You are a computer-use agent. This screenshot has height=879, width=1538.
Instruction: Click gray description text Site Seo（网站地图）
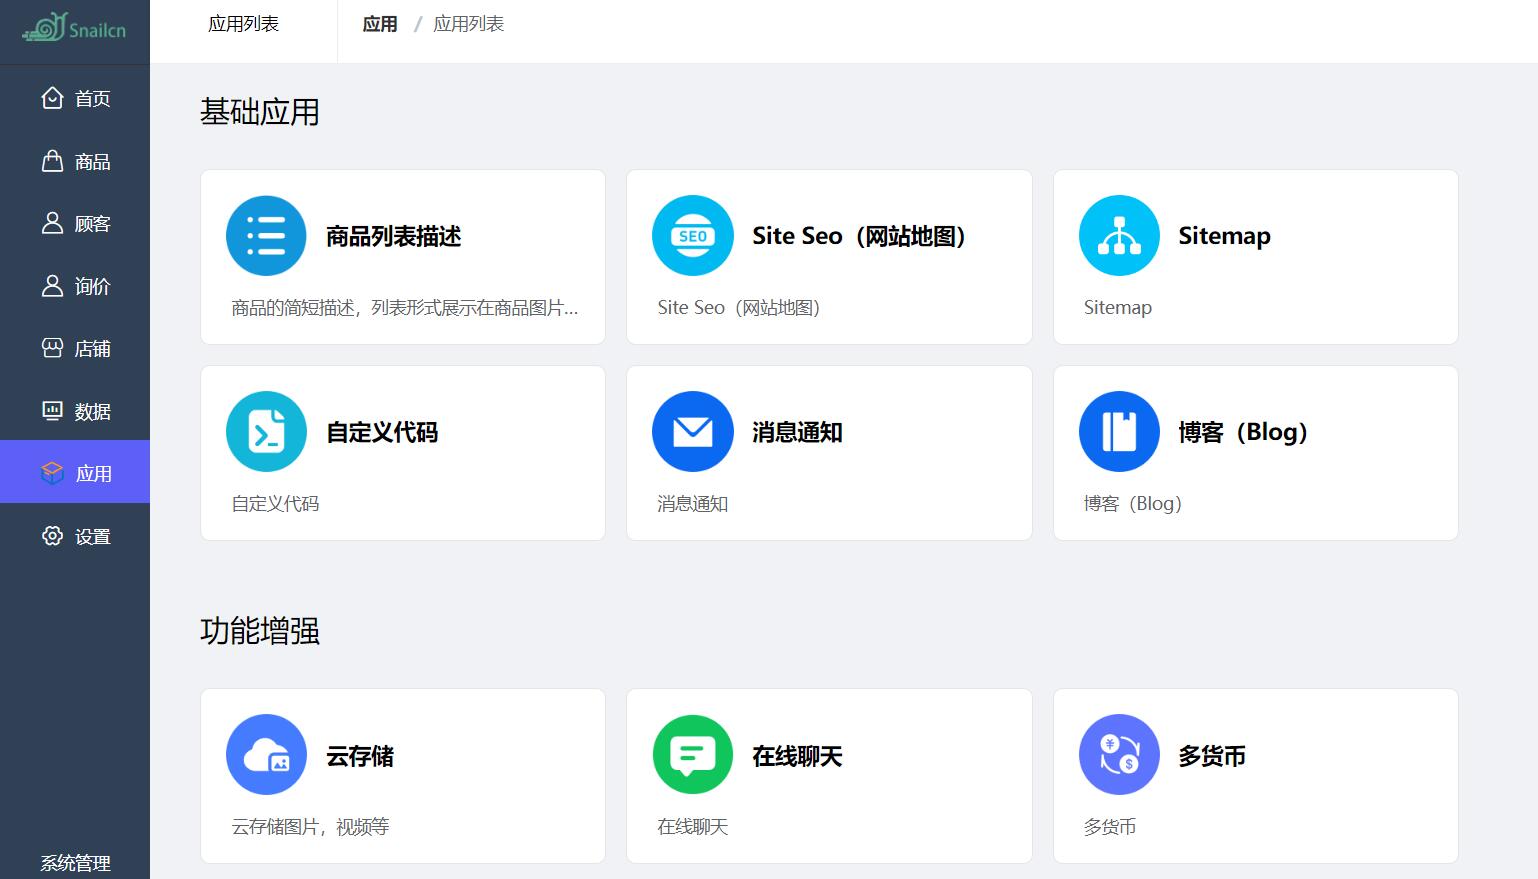[x=739, y=308]
